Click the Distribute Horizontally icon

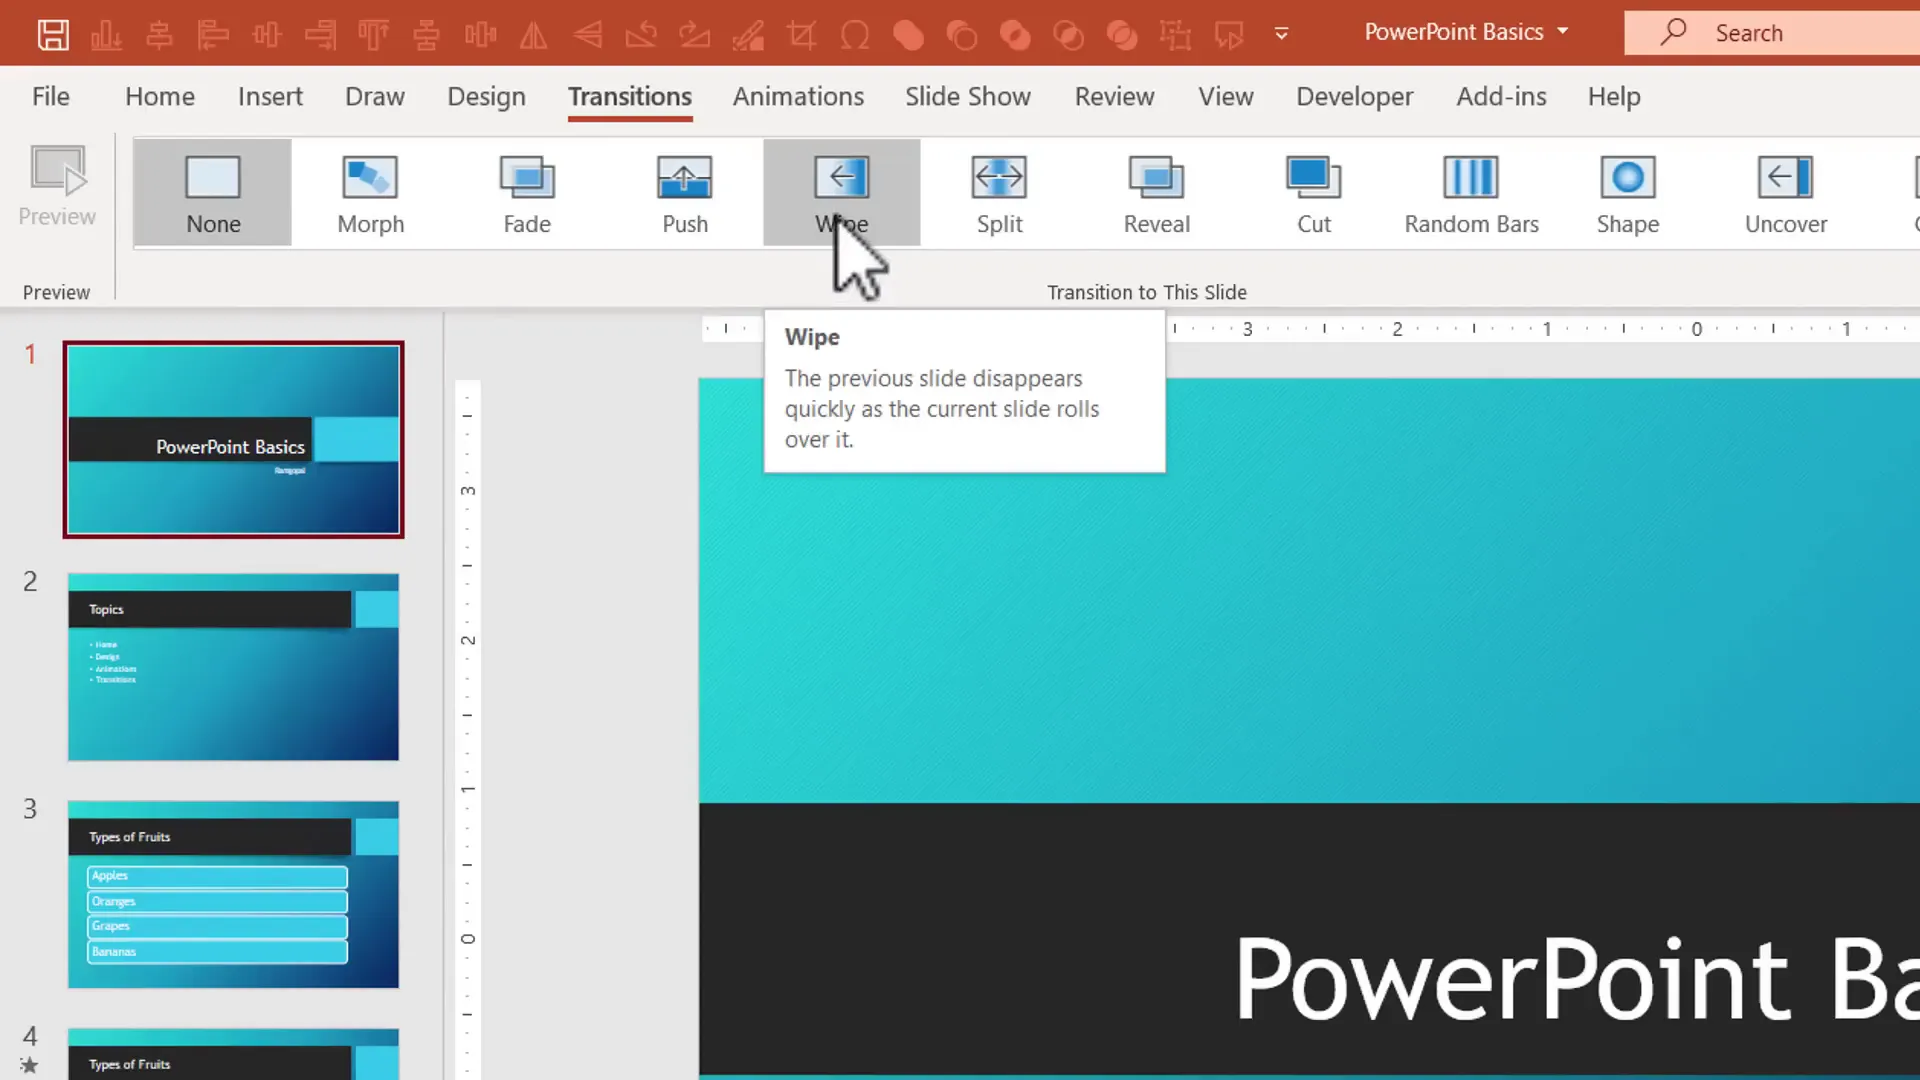tap(480, 35)
